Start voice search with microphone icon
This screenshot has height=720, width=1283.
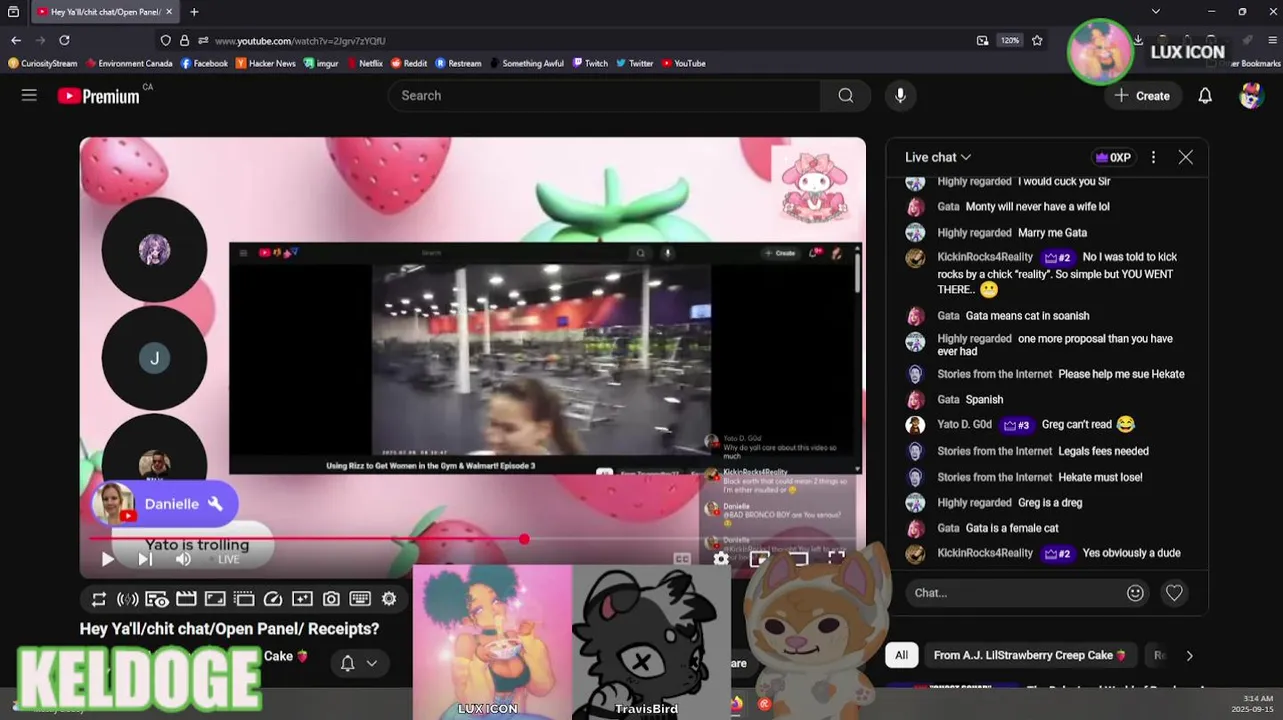[x=900, y=95]
